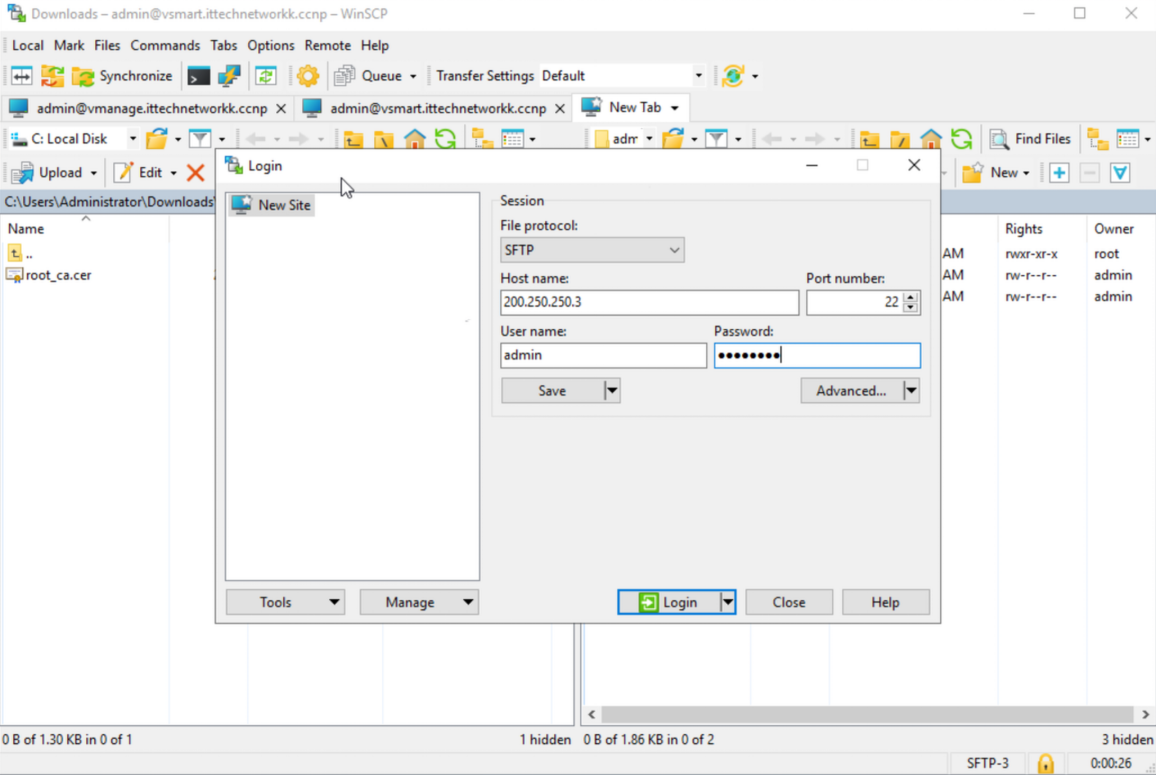Image resolution: width=1156 pixels, height=775 pixels.
Task: Go to the remote parent directory icon
Action: [x=869, y=139]
